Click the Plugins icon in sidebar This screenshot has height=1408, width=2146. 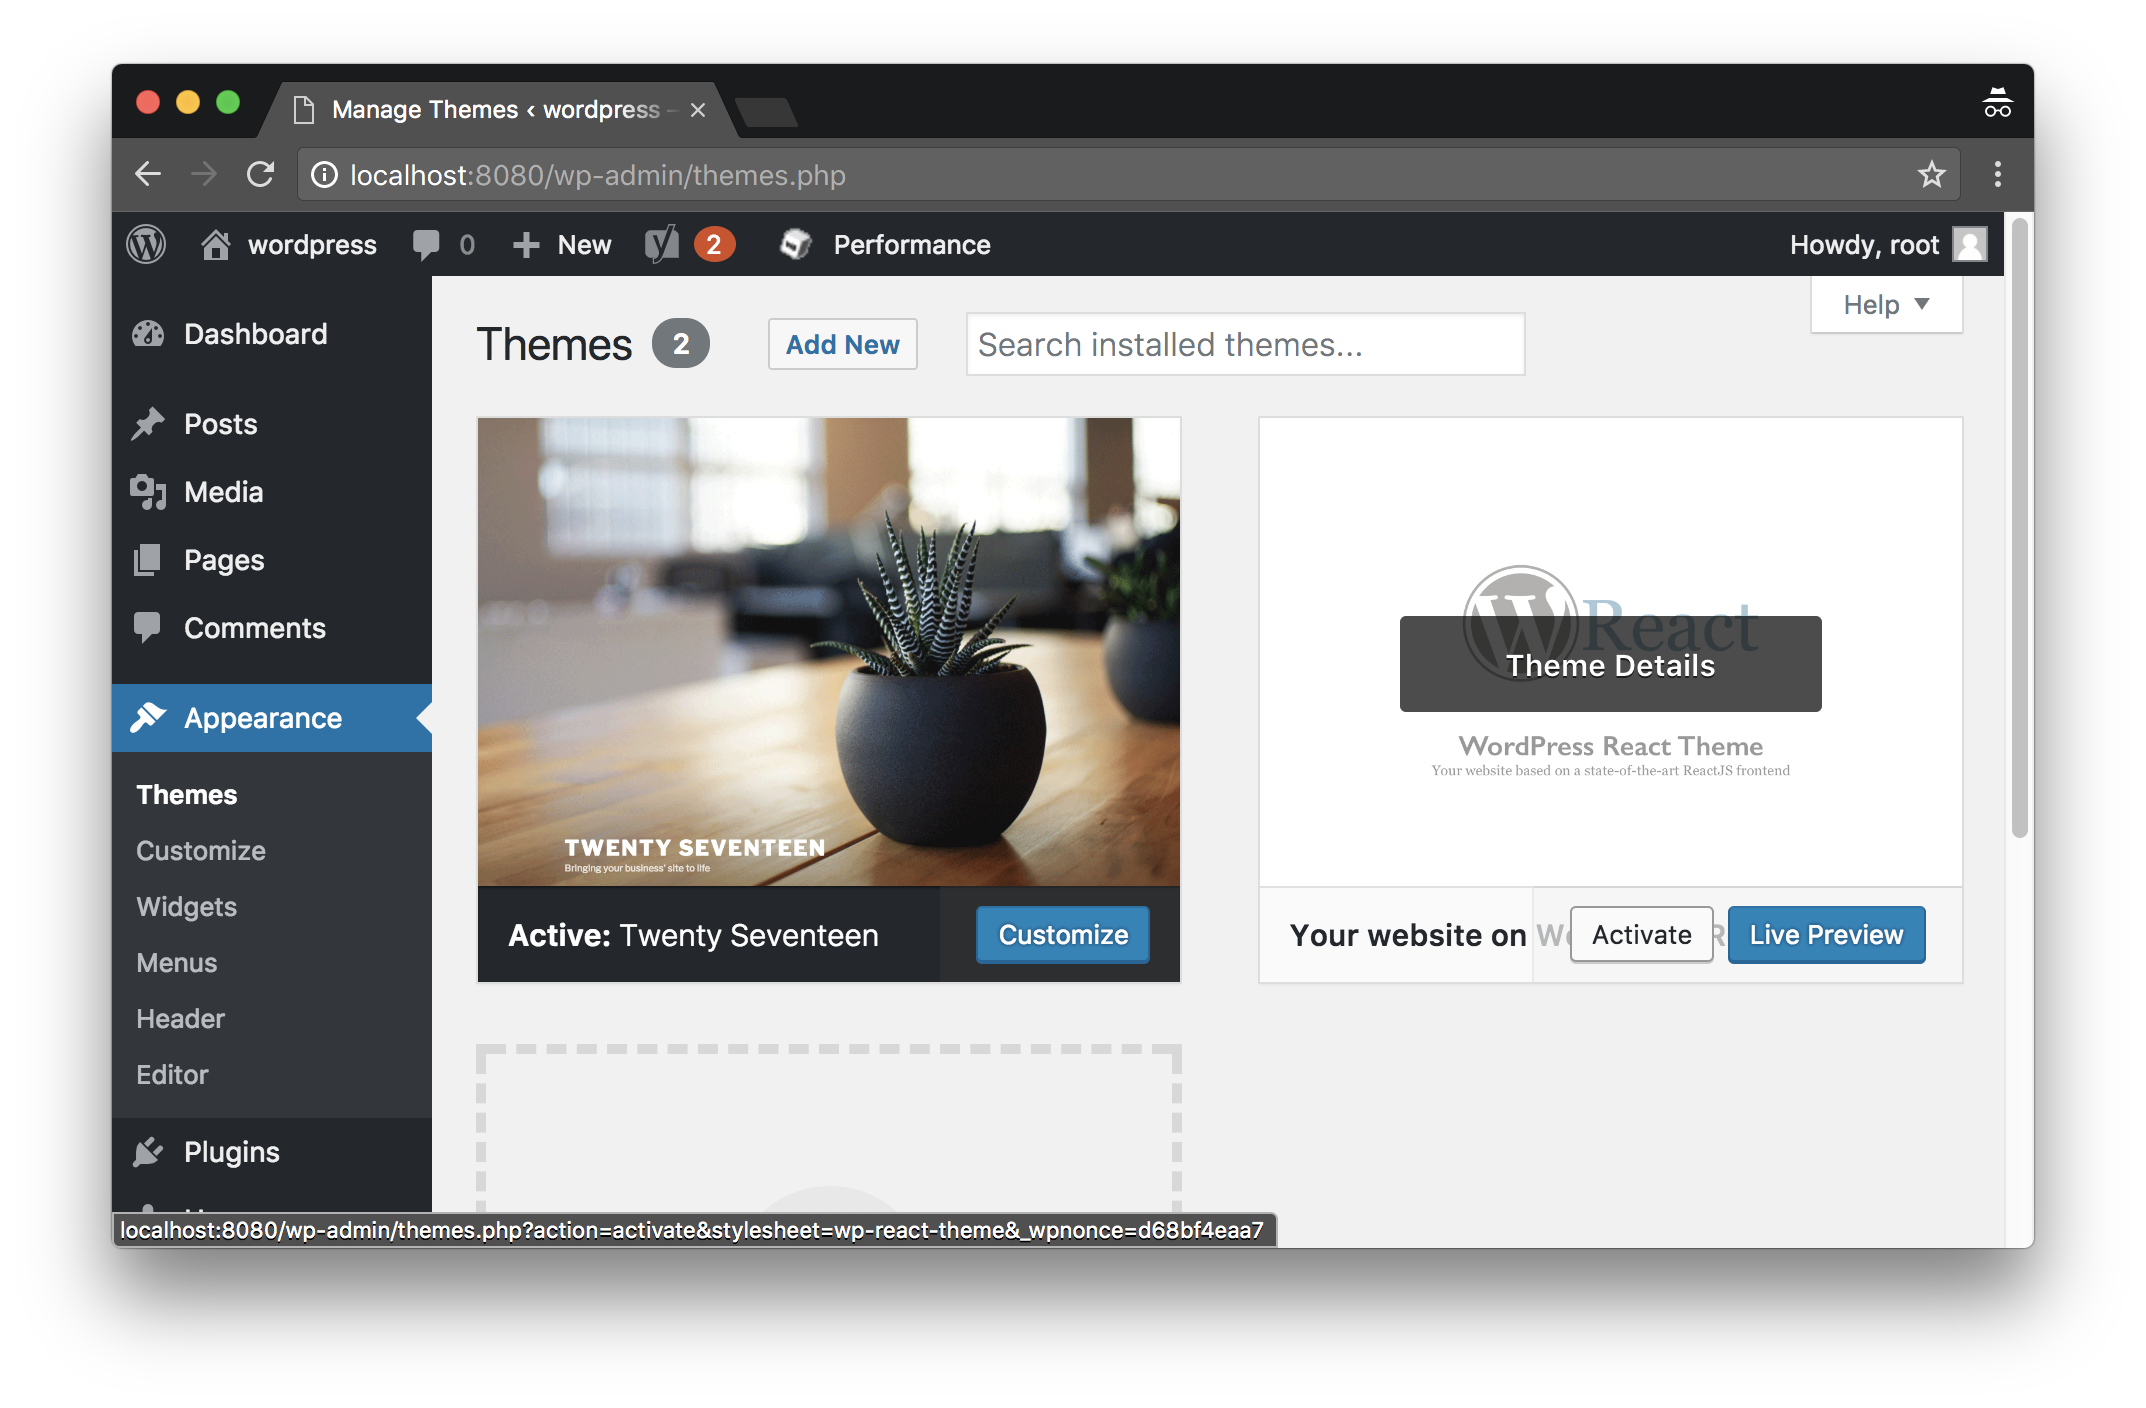point(148,1150)
